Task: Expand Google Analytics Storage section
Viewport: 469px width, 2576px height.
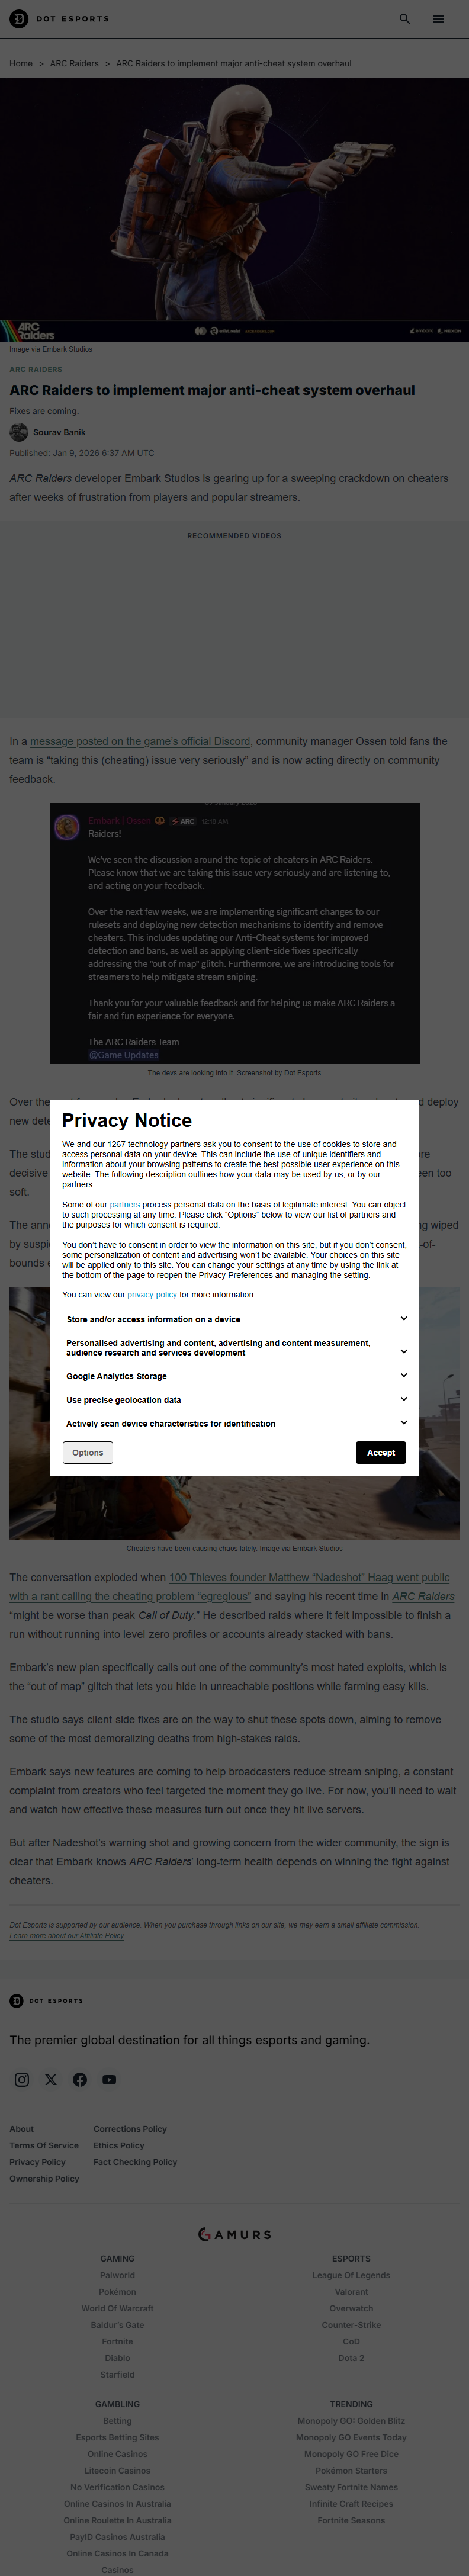Action: 404,1375
